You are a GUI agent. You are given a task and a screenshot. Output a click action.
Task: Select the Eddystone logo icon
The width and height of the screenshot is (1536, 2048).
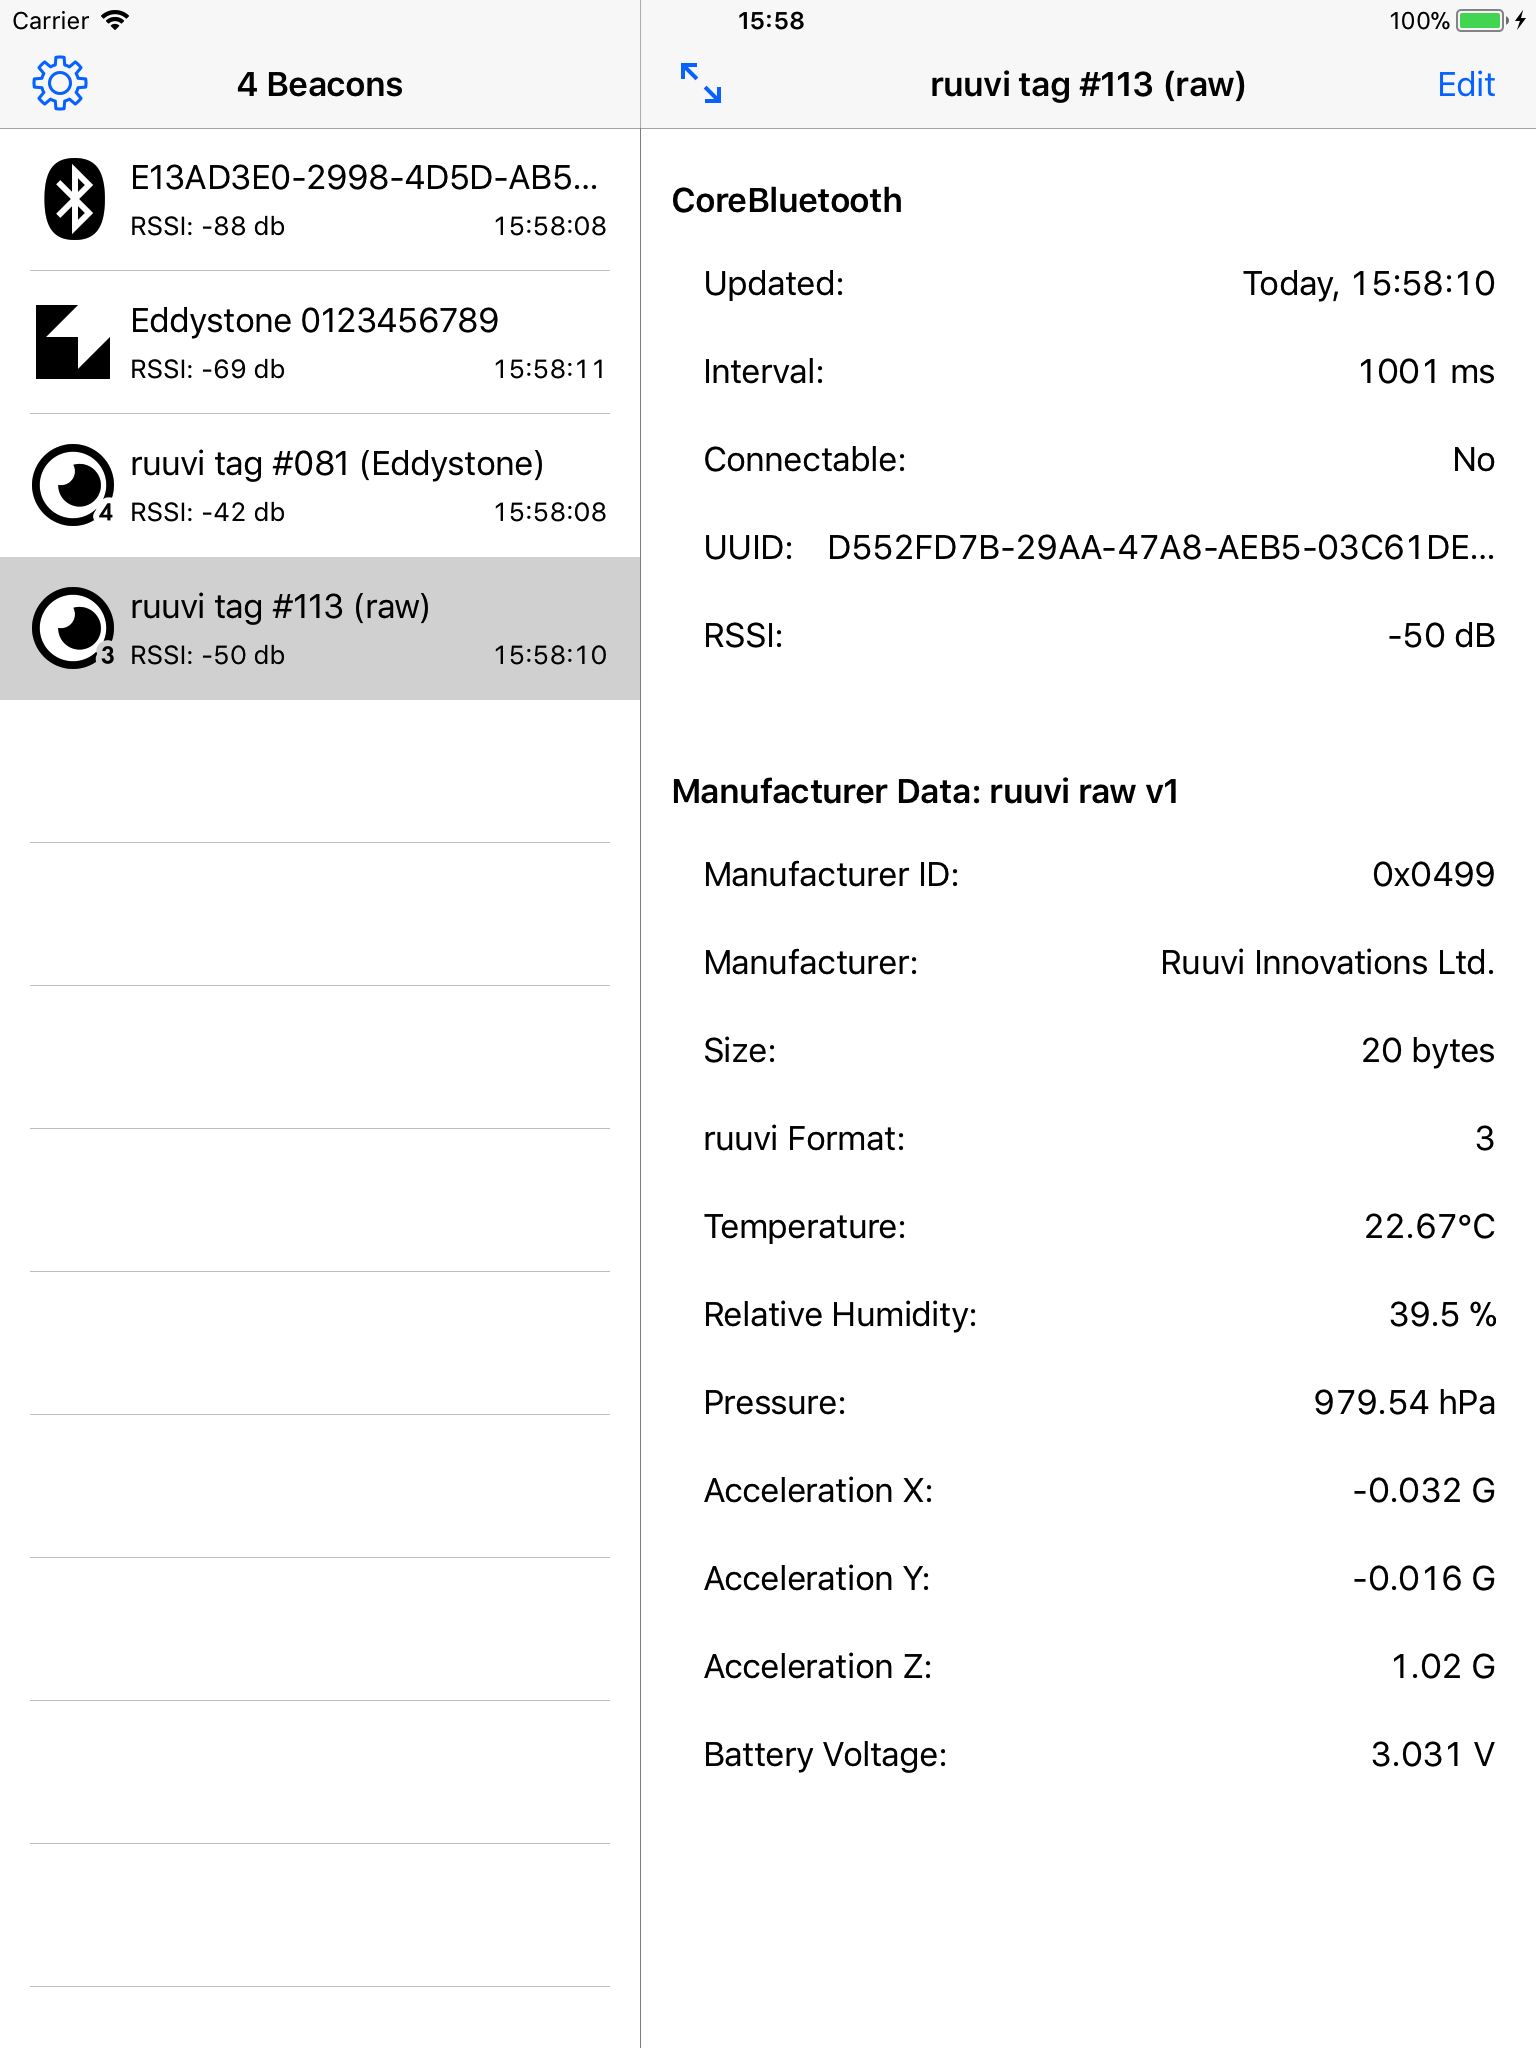coord(74,342)
